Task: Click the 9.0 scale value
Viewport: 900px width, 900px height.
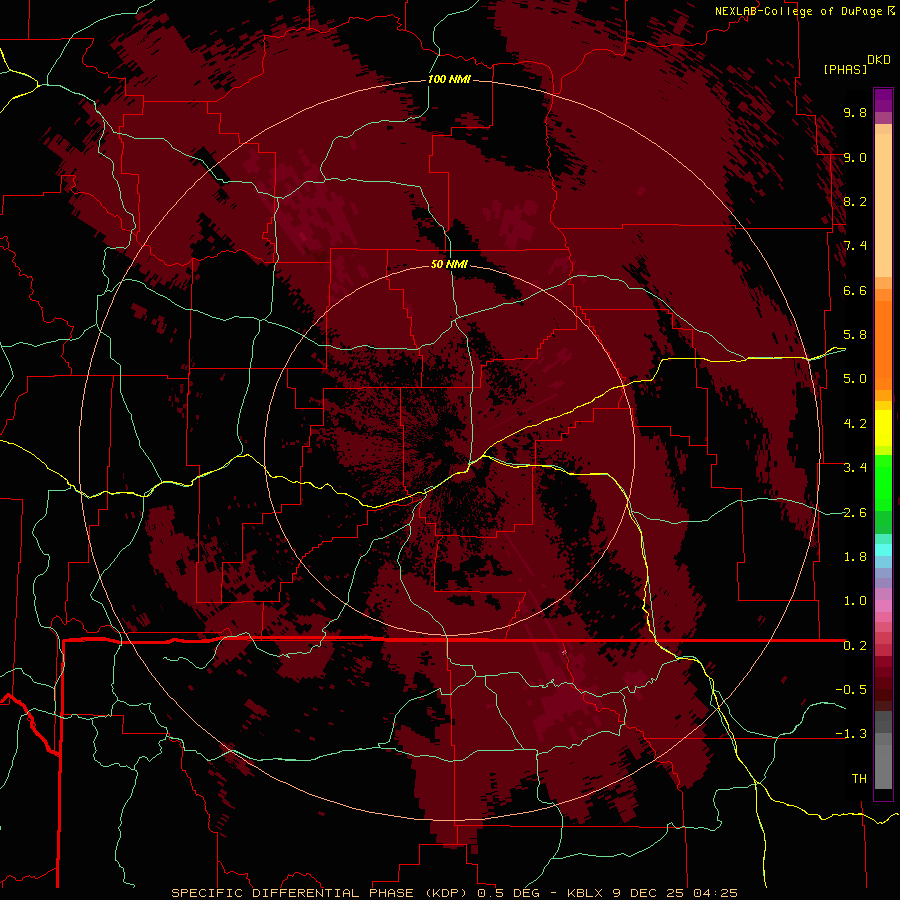Action: (855, 157)
